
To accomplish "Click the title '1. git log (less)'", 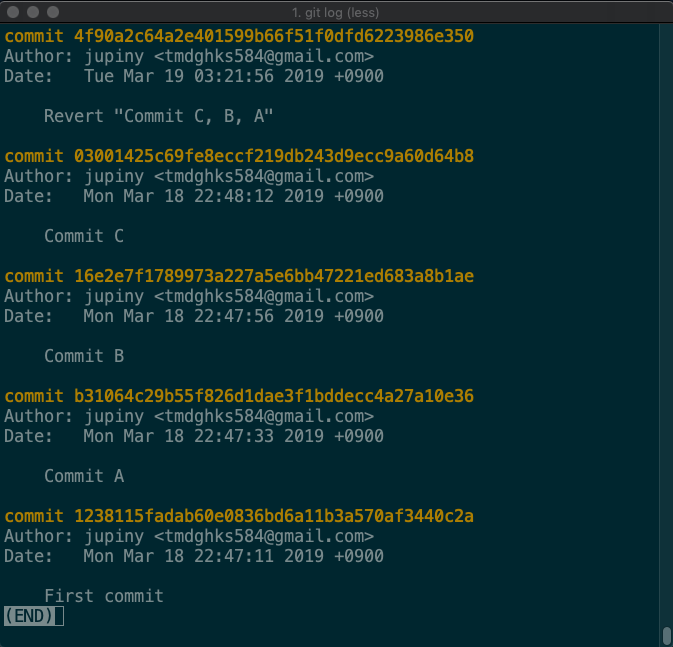I will (x=336, y=13).
